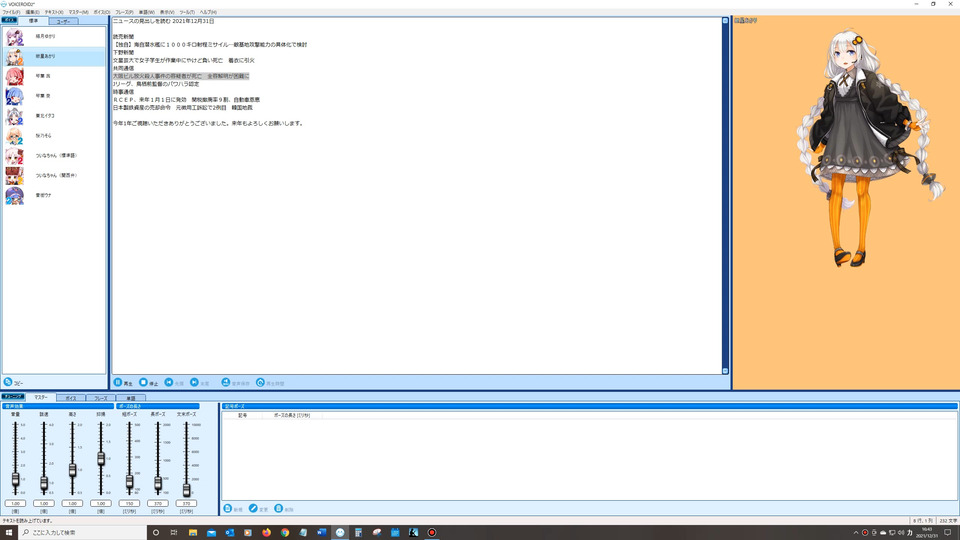Pick the 琴葉 葵 voice avatar
The image size is (960, 540).
coord(15,96)
